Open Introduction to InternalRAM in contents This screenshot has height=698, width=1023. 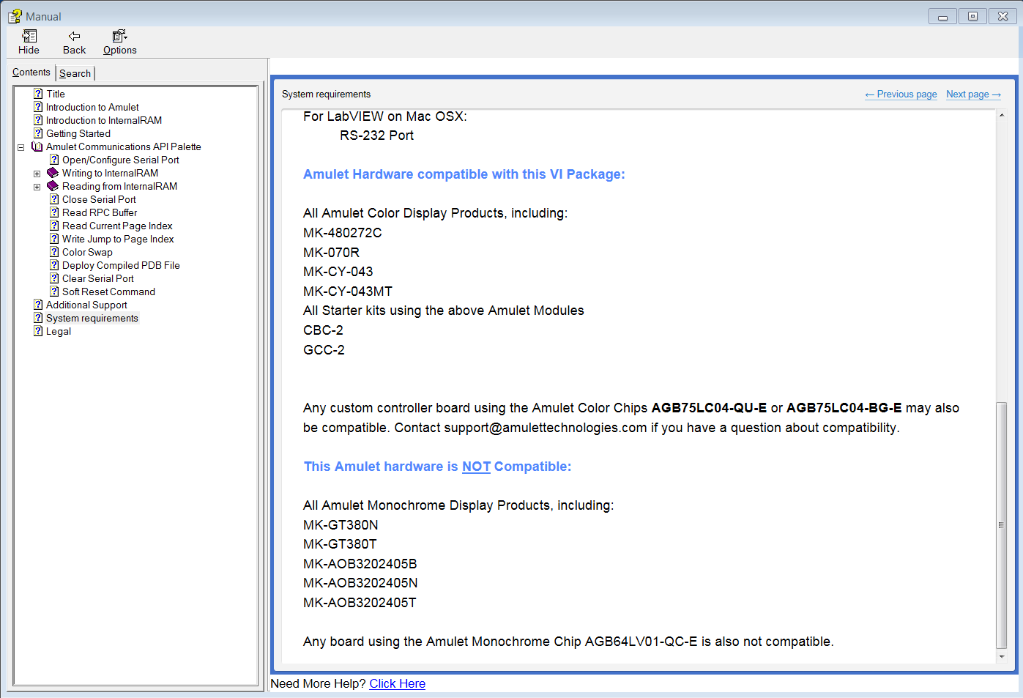coord(104,120)
